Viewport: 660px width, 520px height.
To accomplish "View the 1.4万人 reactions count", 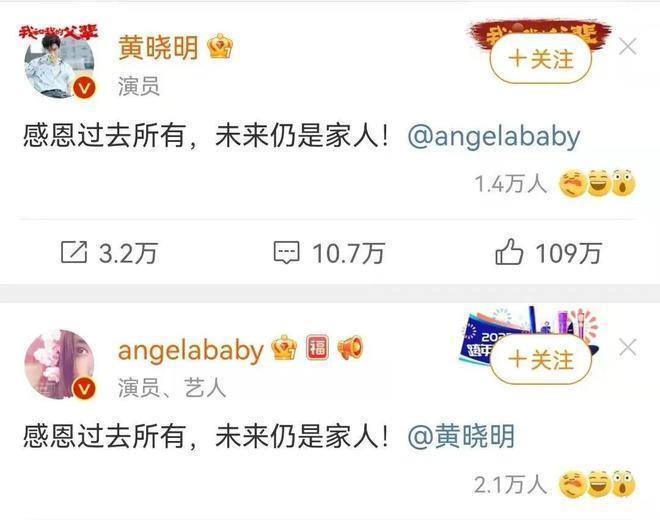I will pos(510,184).
